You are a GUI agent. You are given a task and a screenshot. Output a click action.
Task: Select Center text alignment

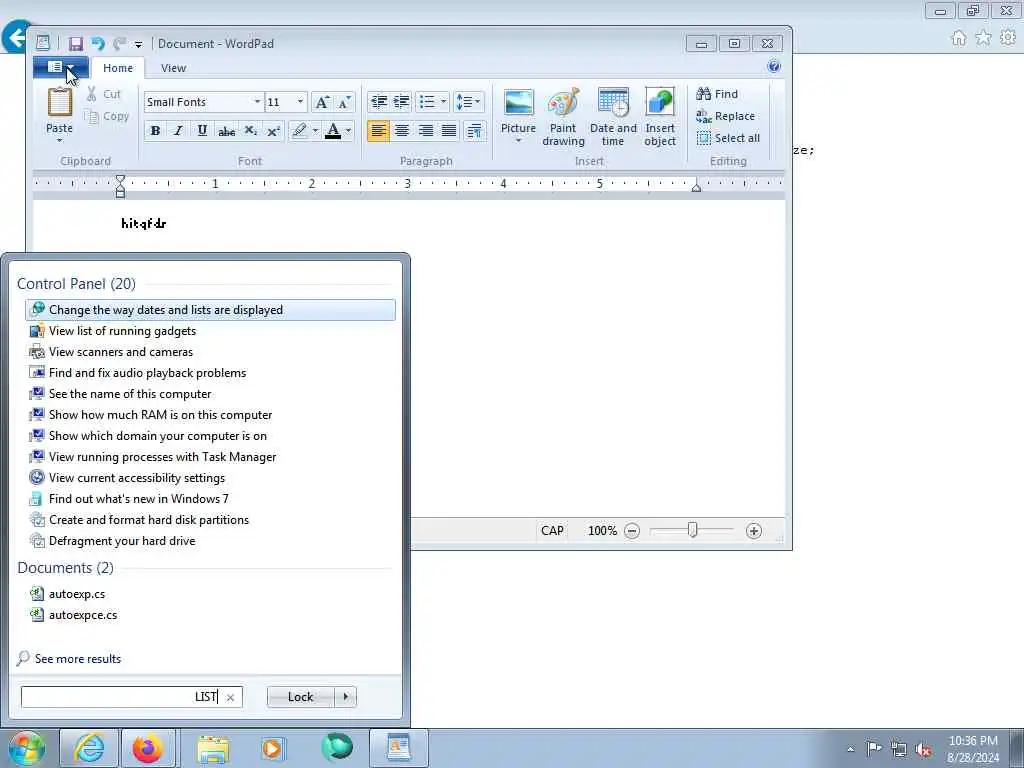tap(402, 131)
